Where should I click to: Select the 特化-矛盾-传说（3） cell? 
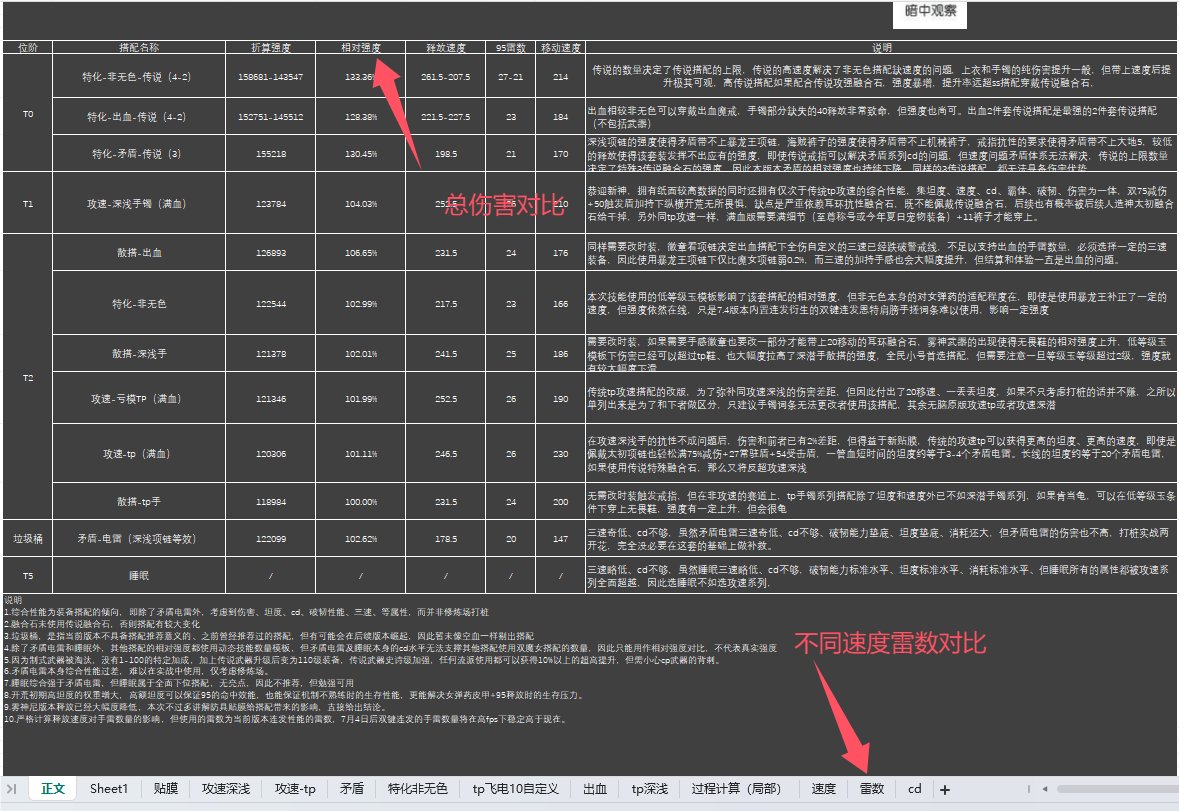(139, 153)
